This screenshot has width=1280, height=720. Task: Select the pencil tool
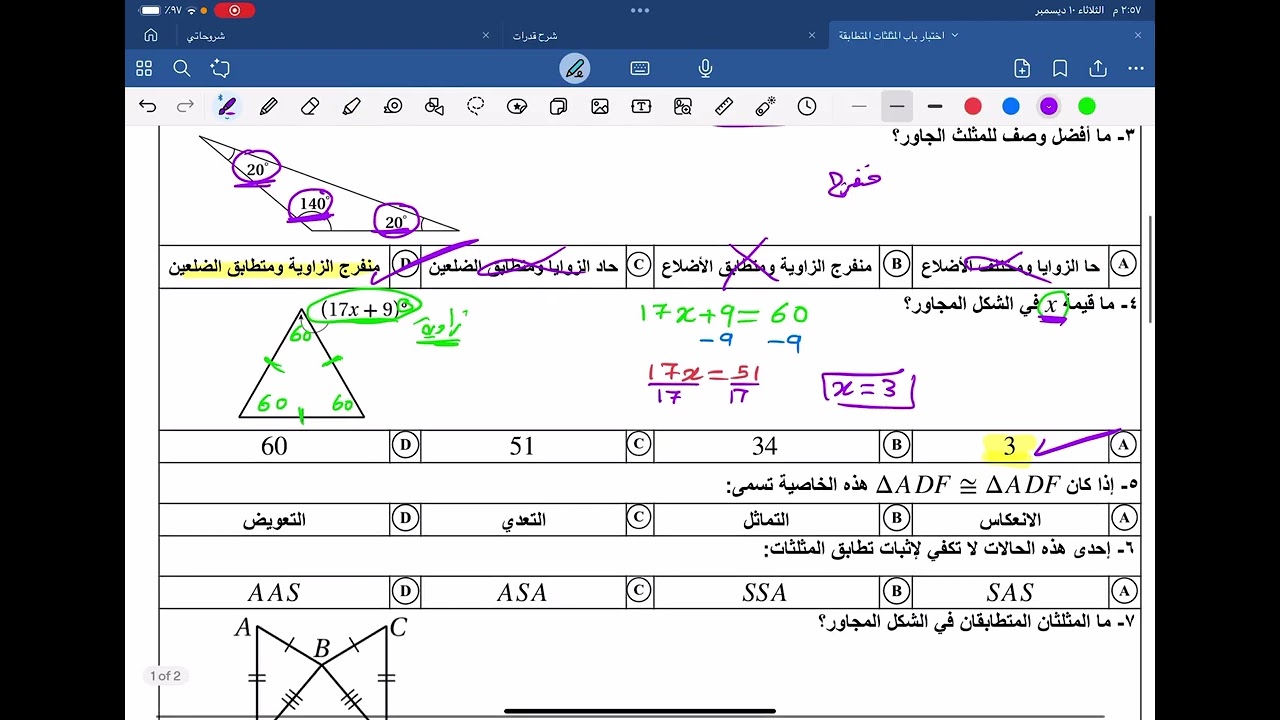coord(268,106)
